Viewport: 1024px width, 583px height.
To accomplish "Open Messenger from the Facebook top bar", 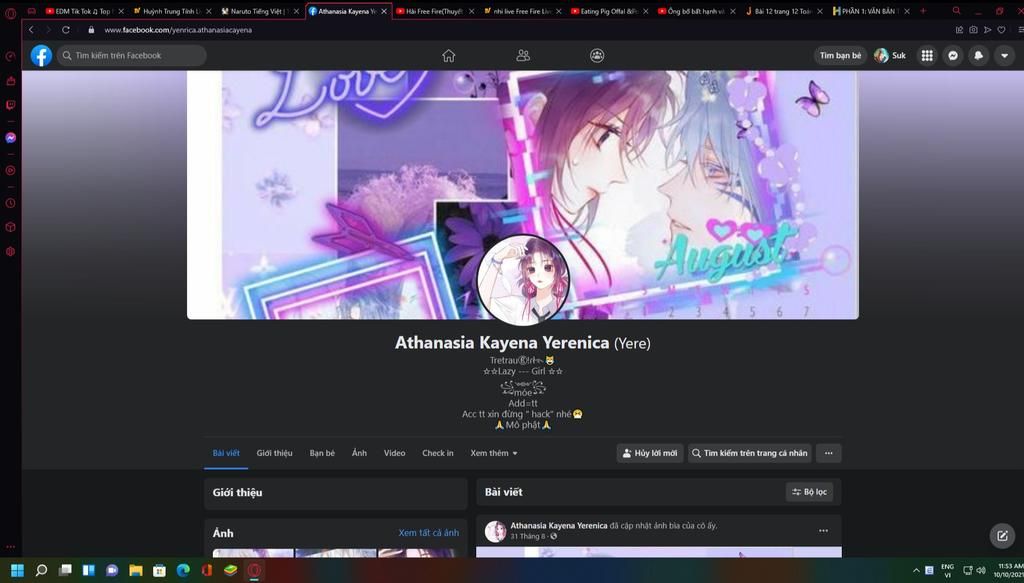I will [x=953, y=55].
